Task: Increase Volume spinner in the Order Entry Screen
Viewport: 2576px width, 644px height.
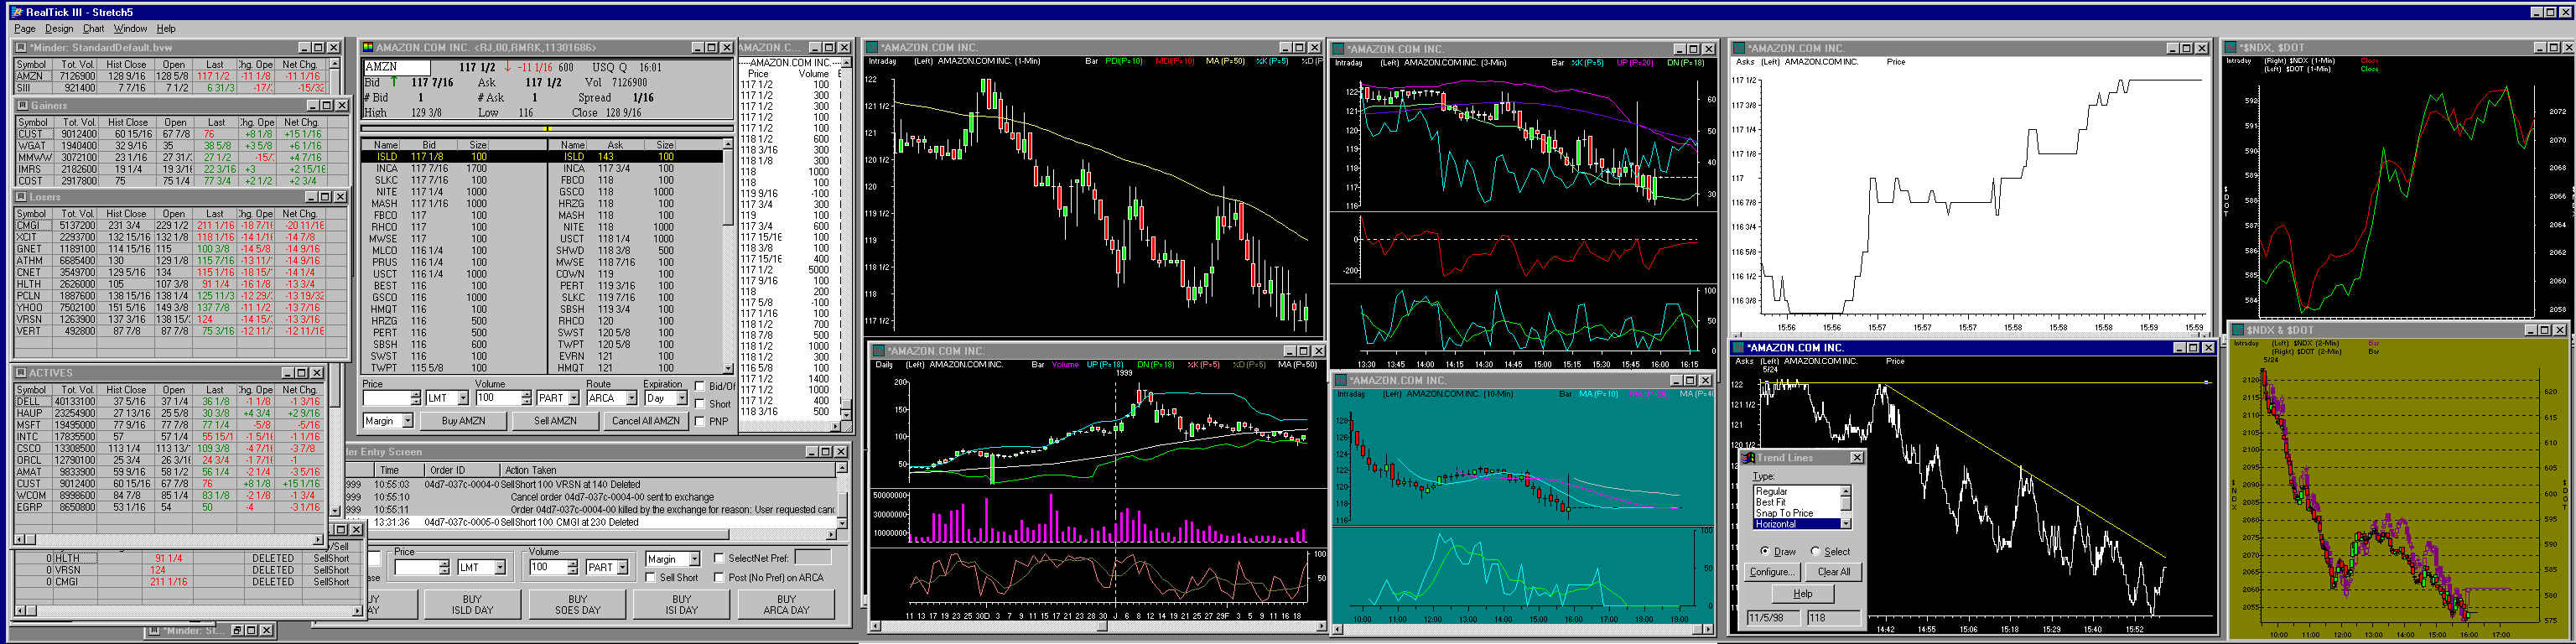Action: pos(572,563)
